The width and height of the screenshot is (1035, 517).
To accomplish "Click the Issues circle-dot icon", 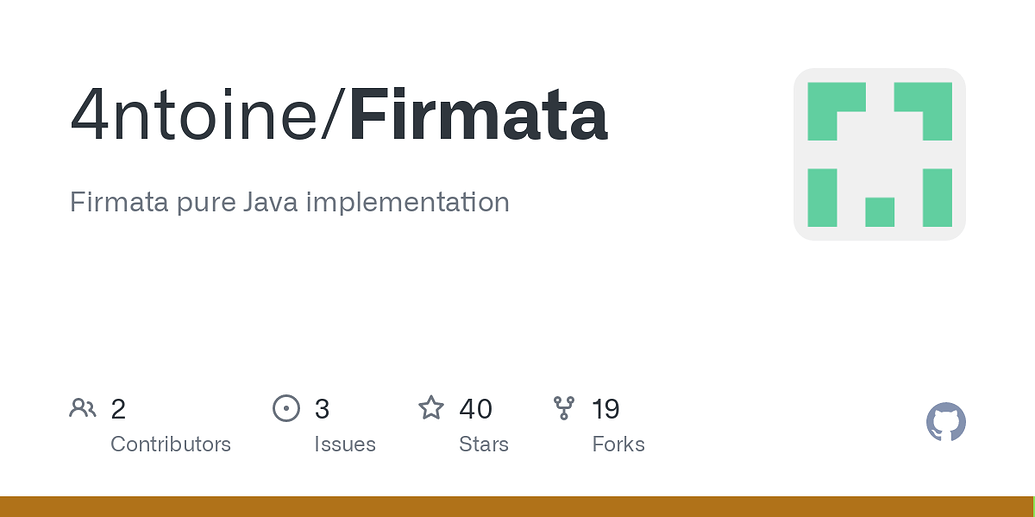I will click(x=286, y=408).
